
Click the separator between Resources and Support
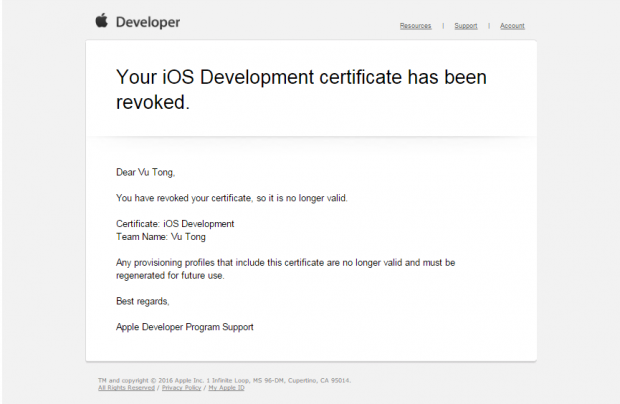coord(442,26)
